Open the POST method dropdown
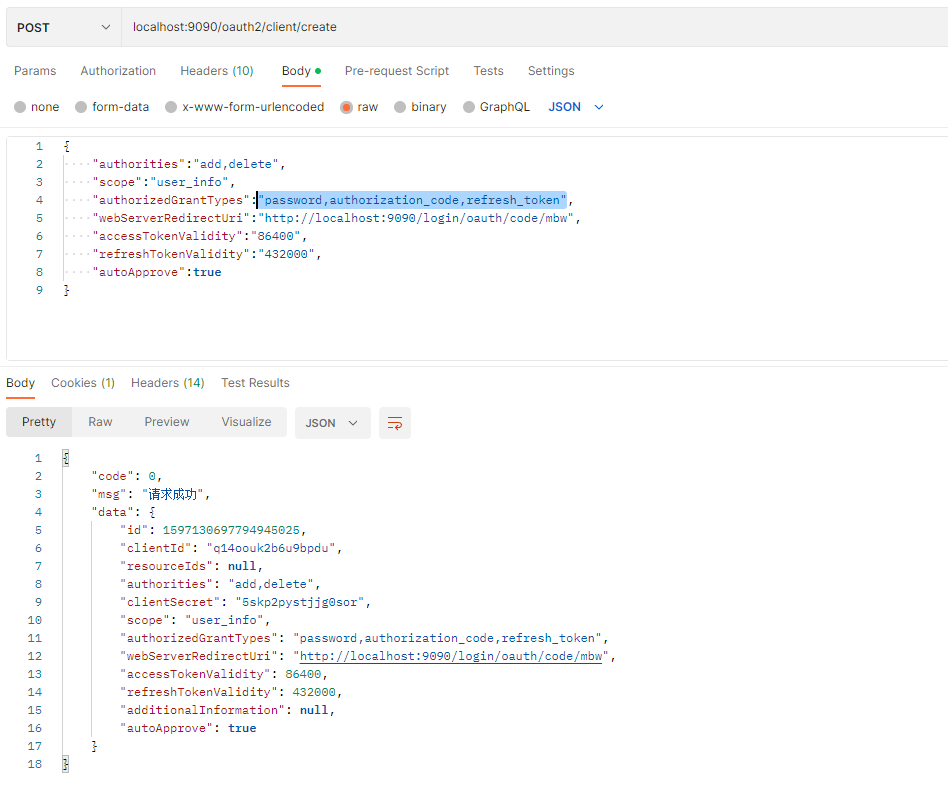The image size is (948, 802). tap(63, 27)
